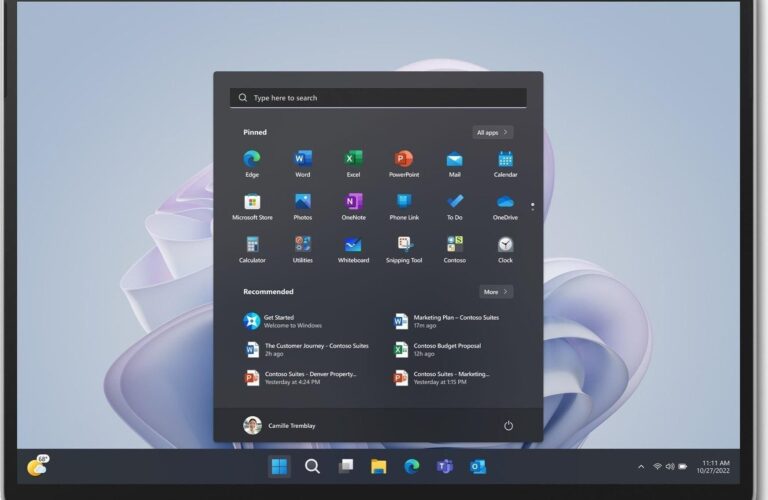
Task: Click the More button in Recommended
Action: (496, 292)
